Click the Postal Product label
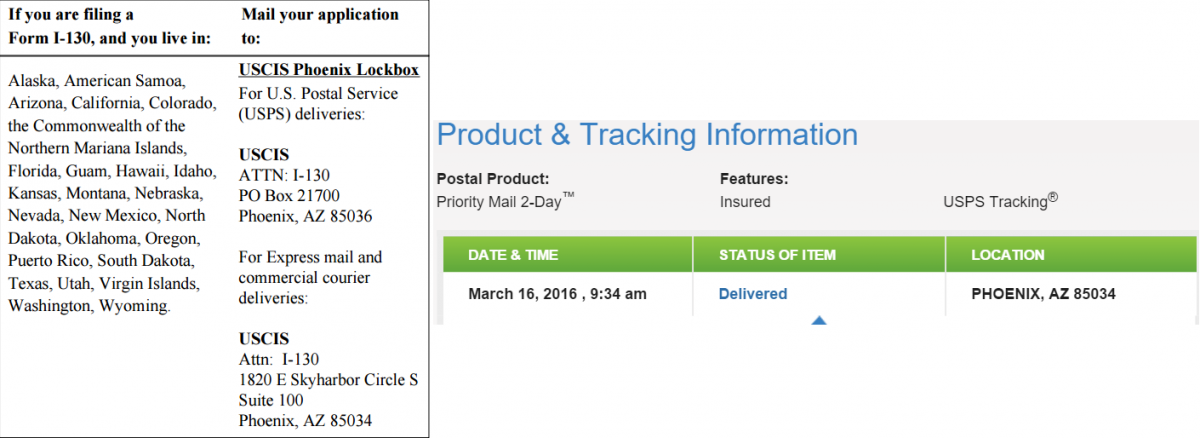This screenshot has width=1200, height=438. pyautogui.click(x=493, y=180)
